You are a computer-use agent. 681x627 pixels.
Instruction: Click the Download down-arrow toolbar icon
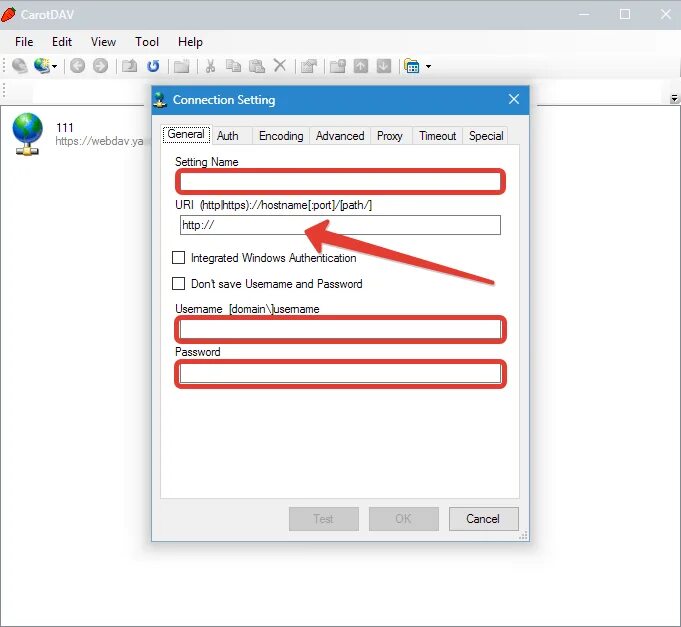point(384,66)
